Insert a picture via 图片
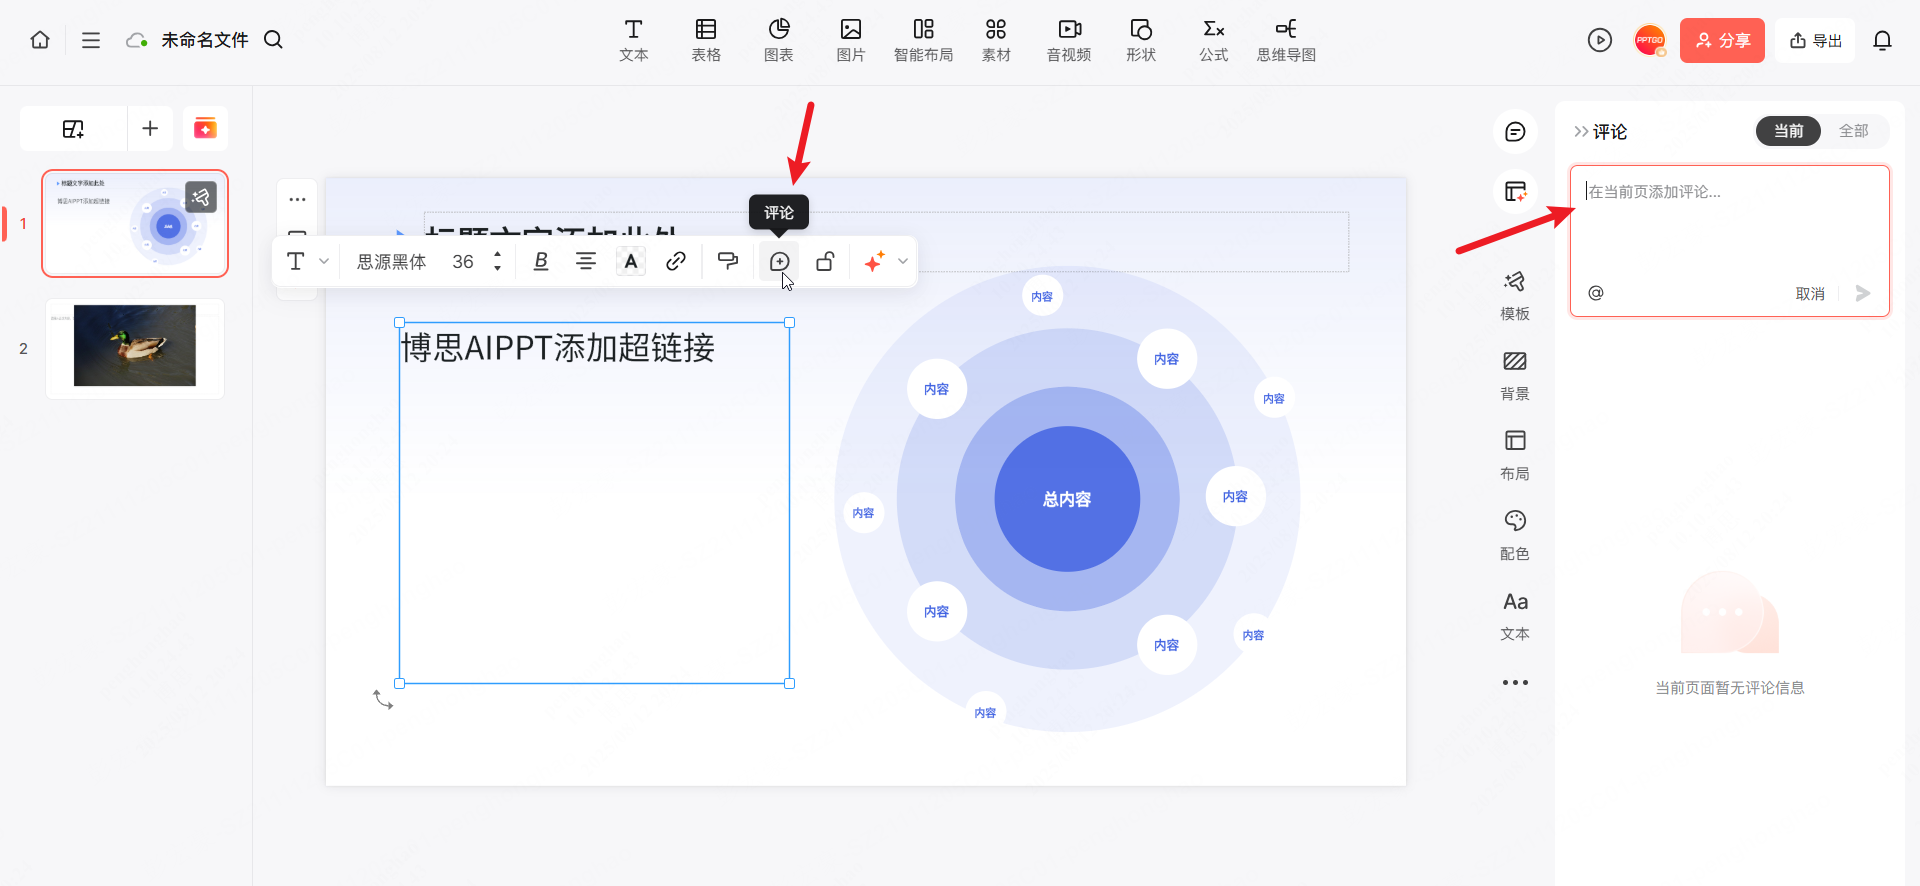Screen dimensions: 1920x886 click(x=851, y=40)
